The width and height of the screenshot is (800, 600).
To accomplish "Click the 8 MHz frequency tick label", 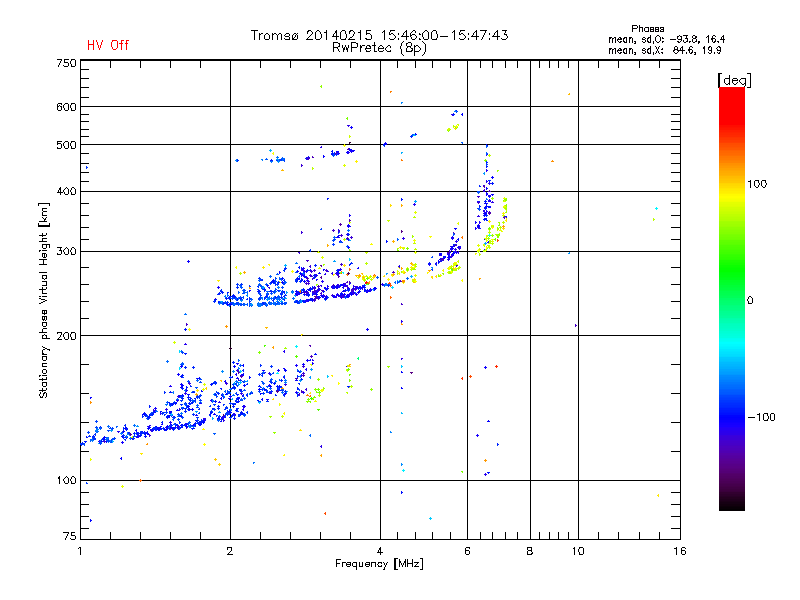I will point(530,551).
